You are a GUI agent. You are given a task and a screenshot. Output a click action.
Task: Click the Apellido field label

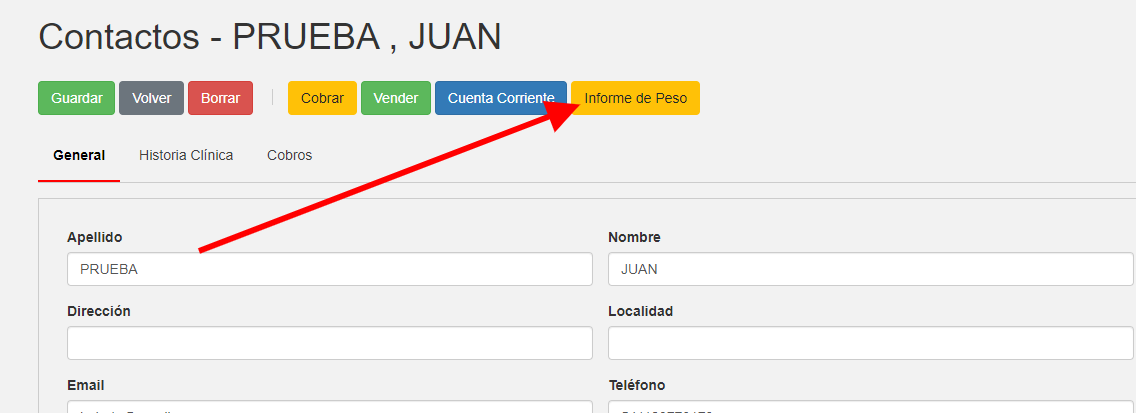[x=94, y=237]
